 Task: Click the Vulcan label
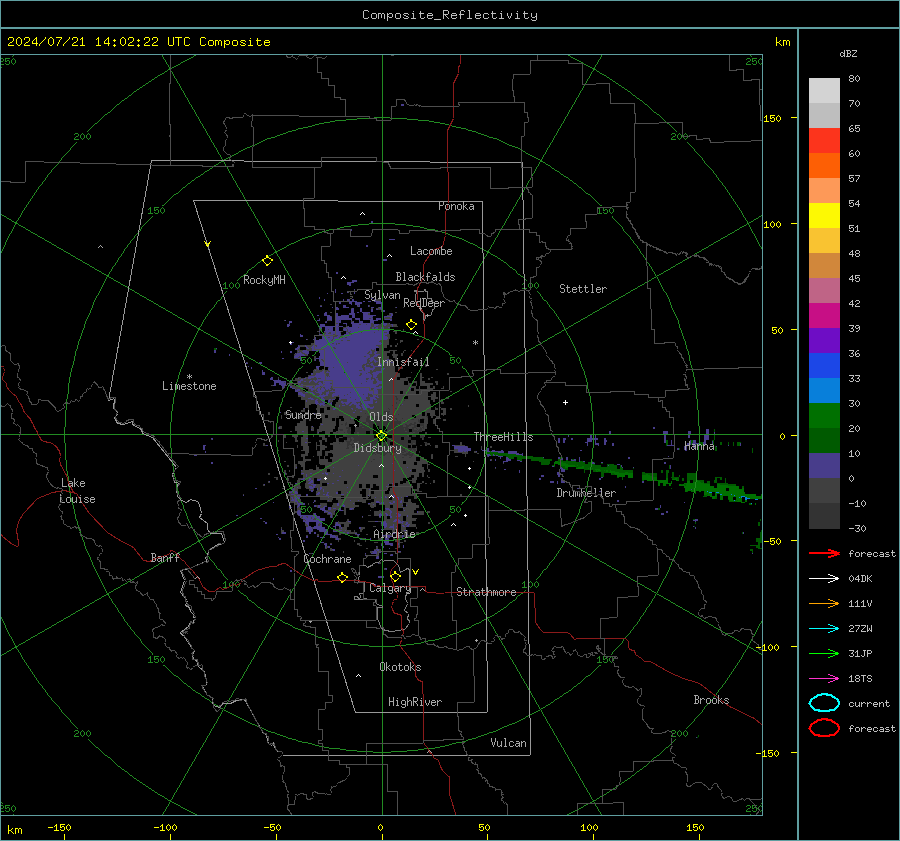[x=508, y=743]
